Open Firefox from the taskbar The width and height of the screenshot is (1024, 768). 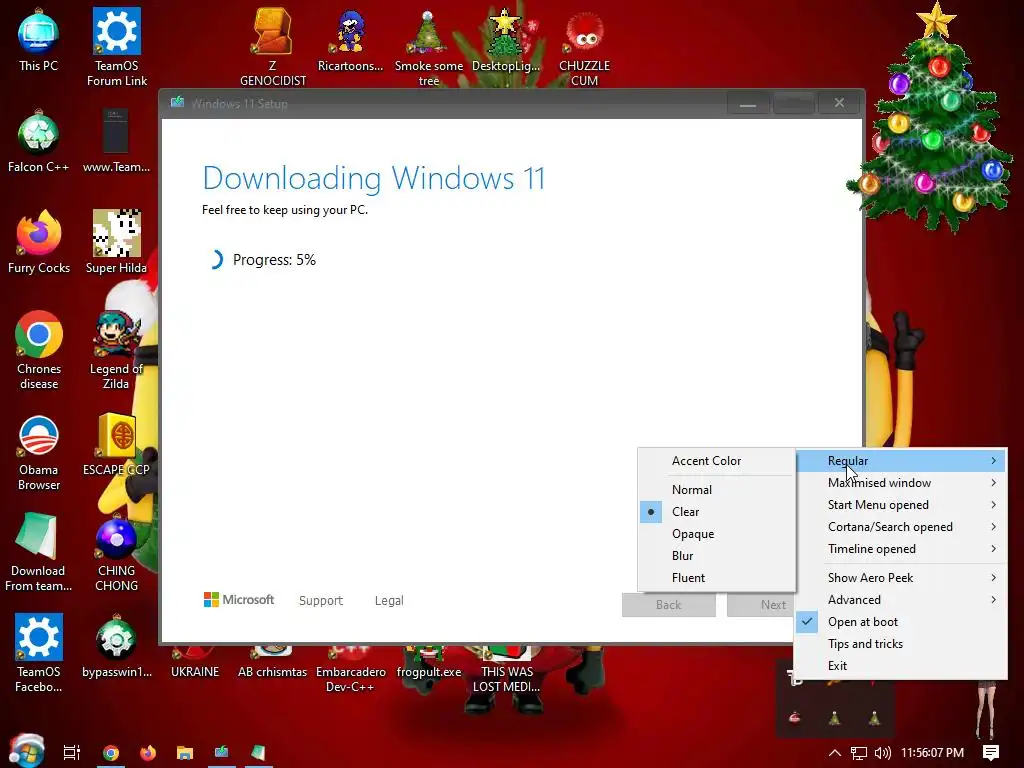click(x=148, y=752)
